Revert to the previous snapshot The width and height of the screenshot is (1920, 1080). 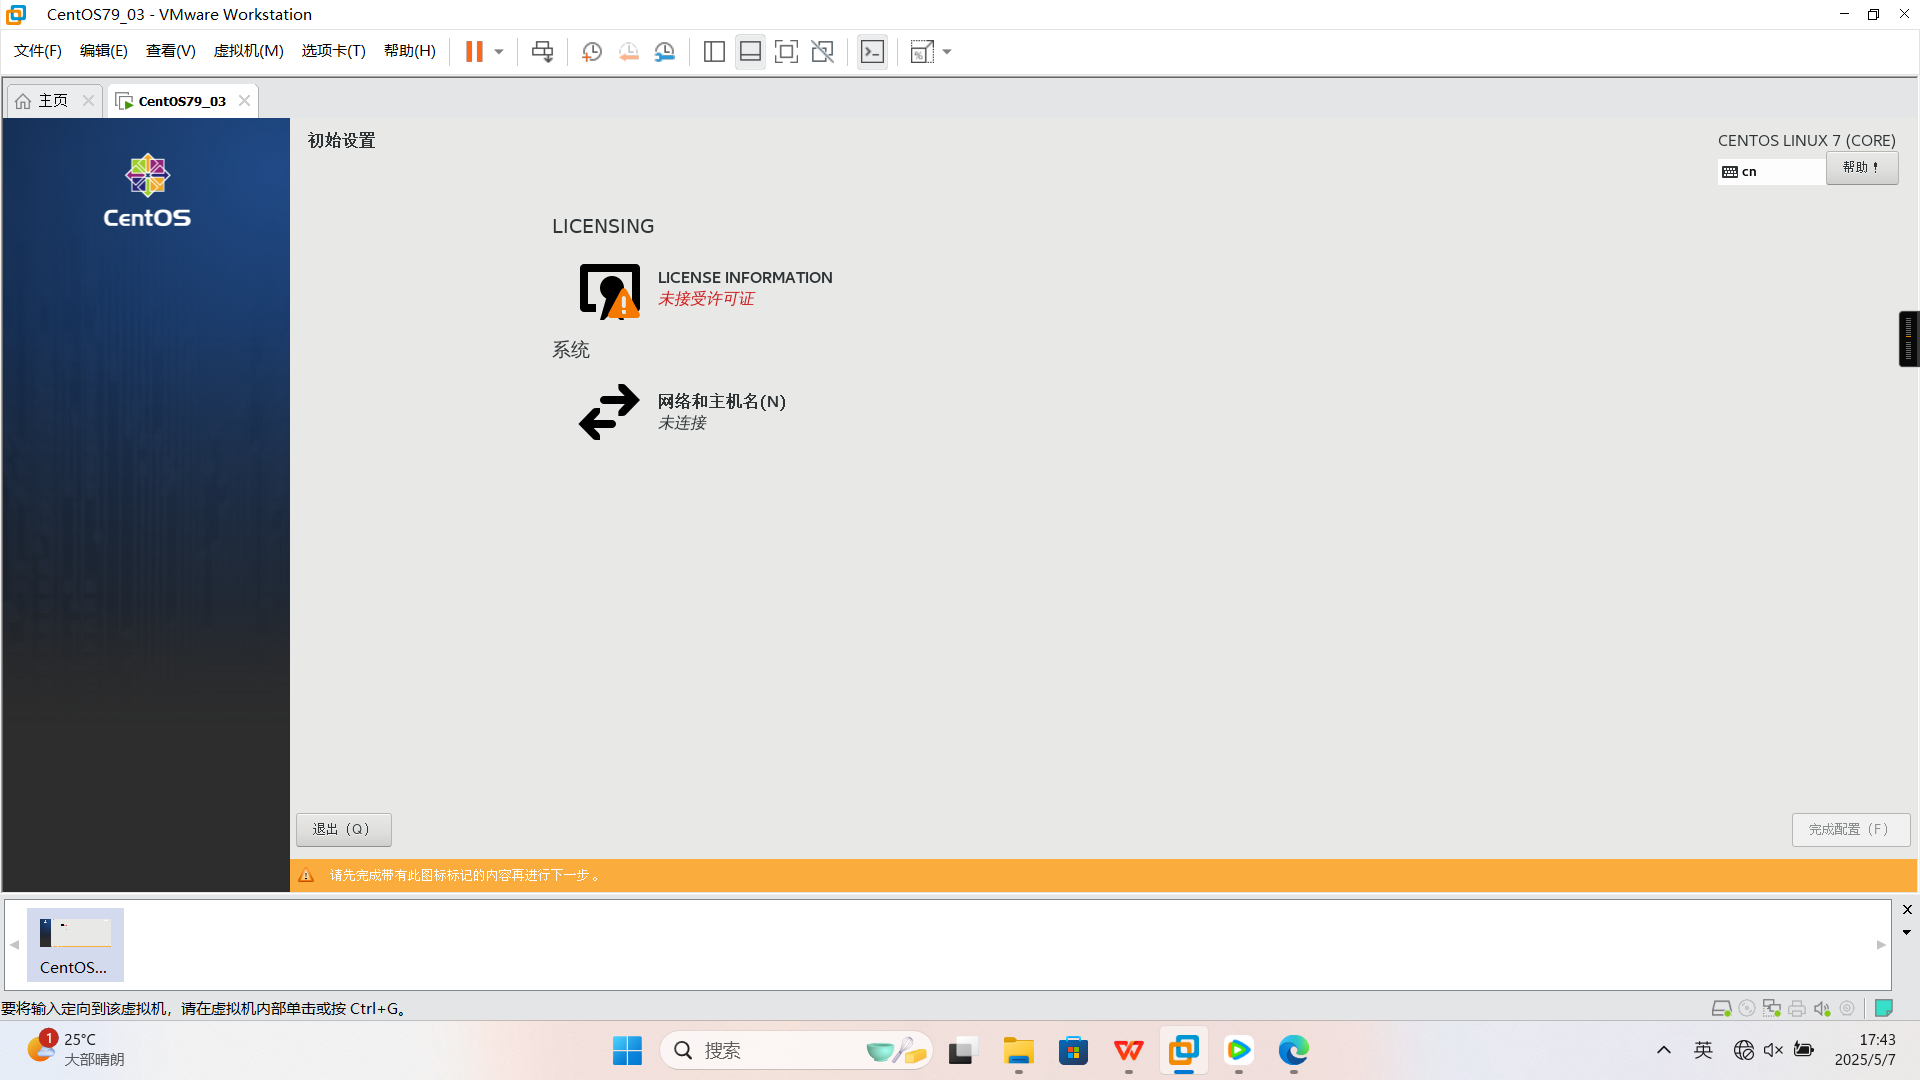pos(628,52)
